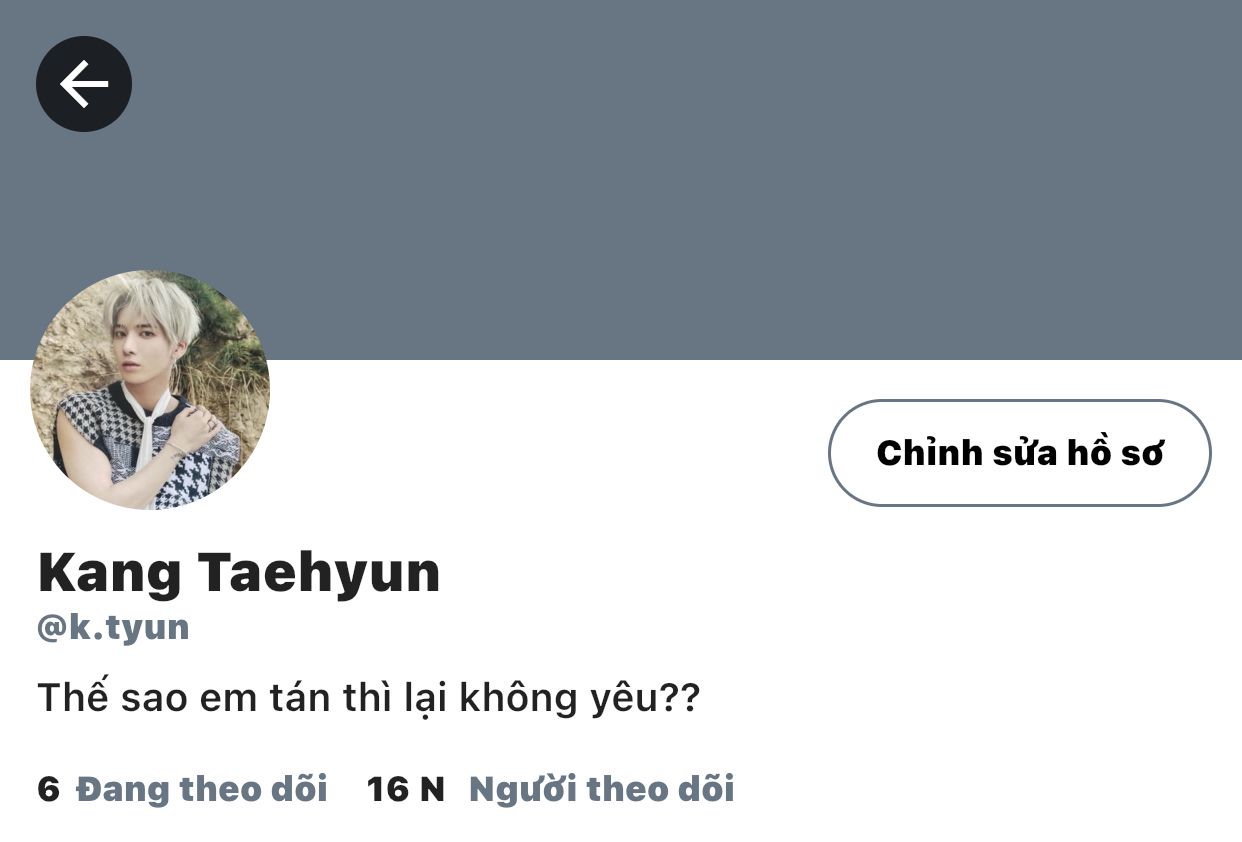Viewport: 1242px width, 842px height.
Task: Click the word hồ sơ on edit button
Action: click(1103, 453)
